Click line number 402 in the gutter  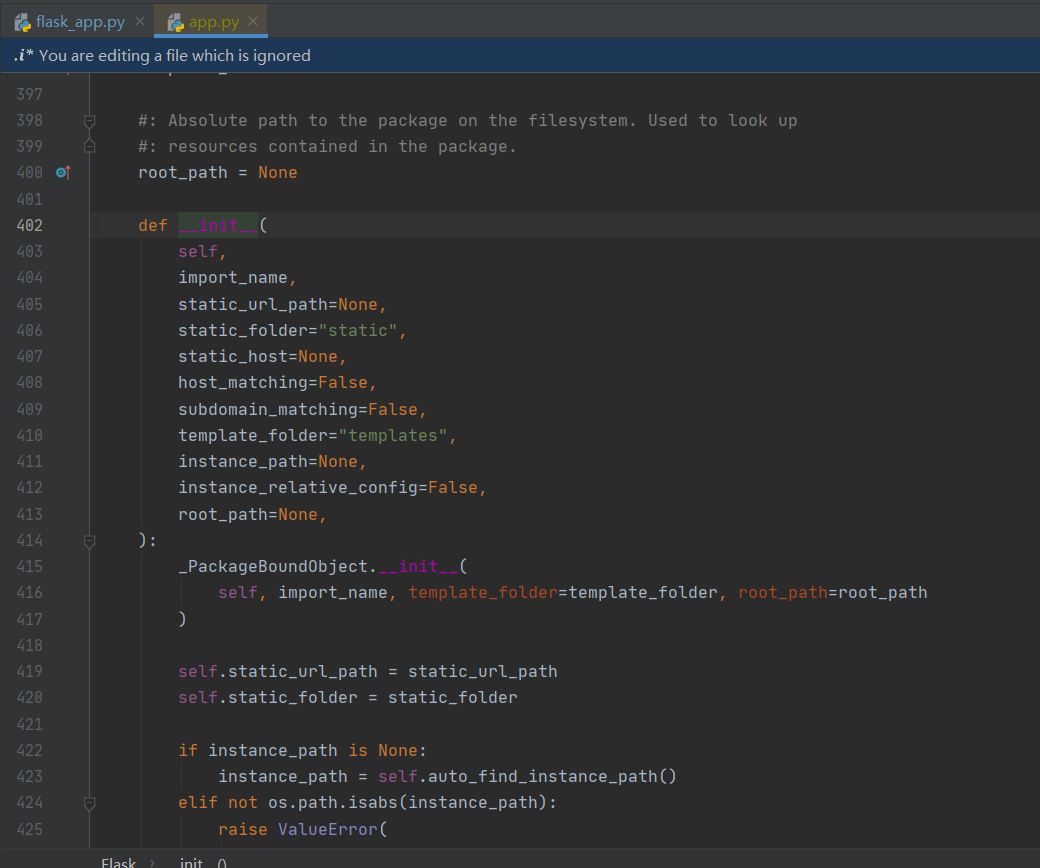click(30, 225)
